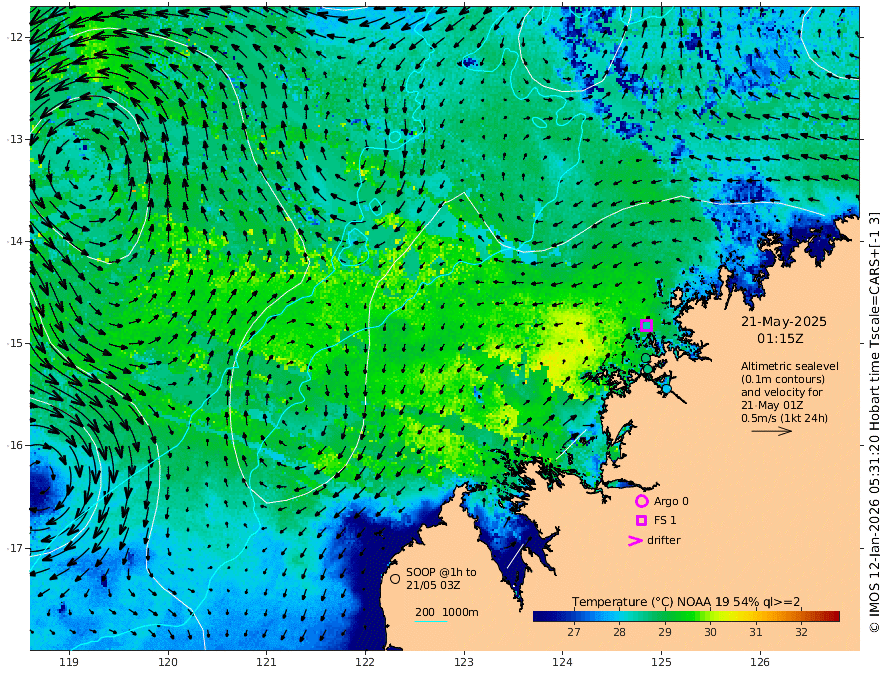Click colorbar tick label '27'
The width and height of the screenshot is (880, 680).
[574, 632]
